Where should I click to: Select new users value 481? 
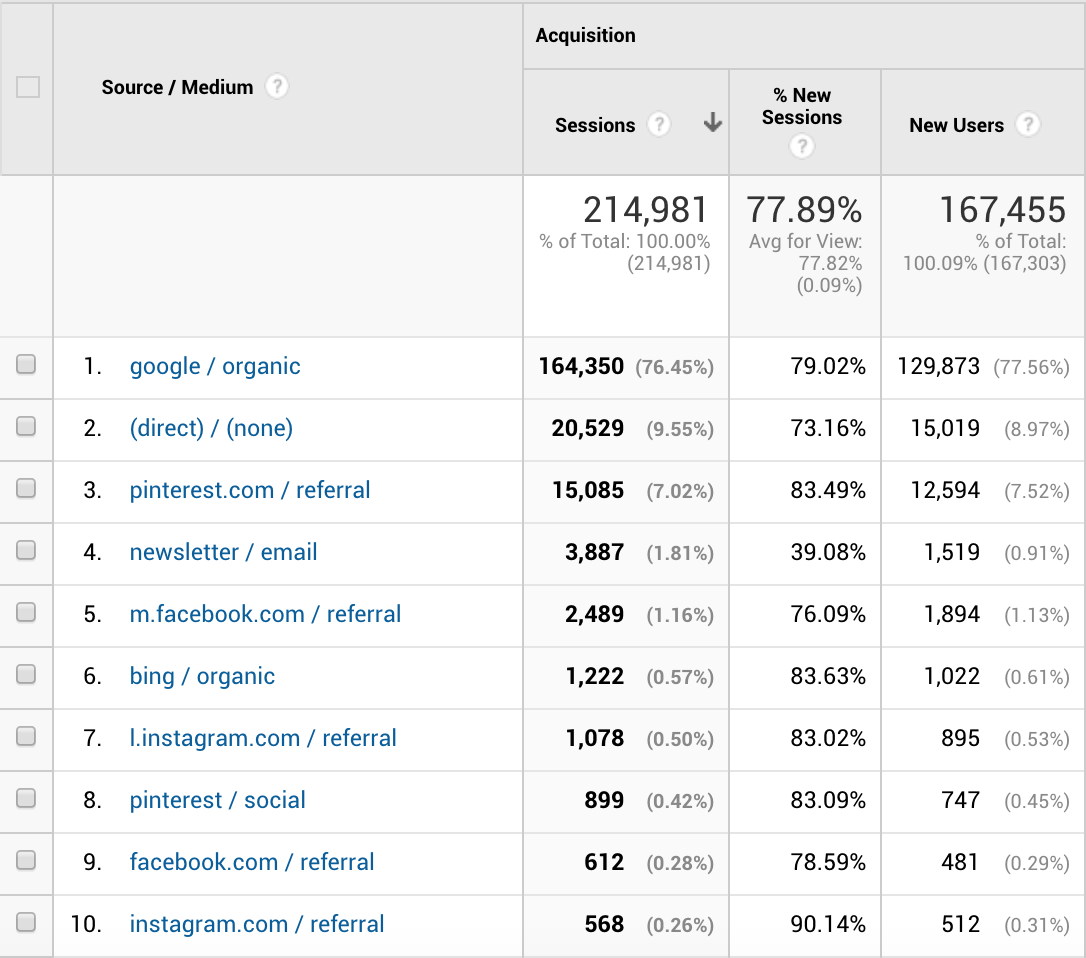click(960, 862)
